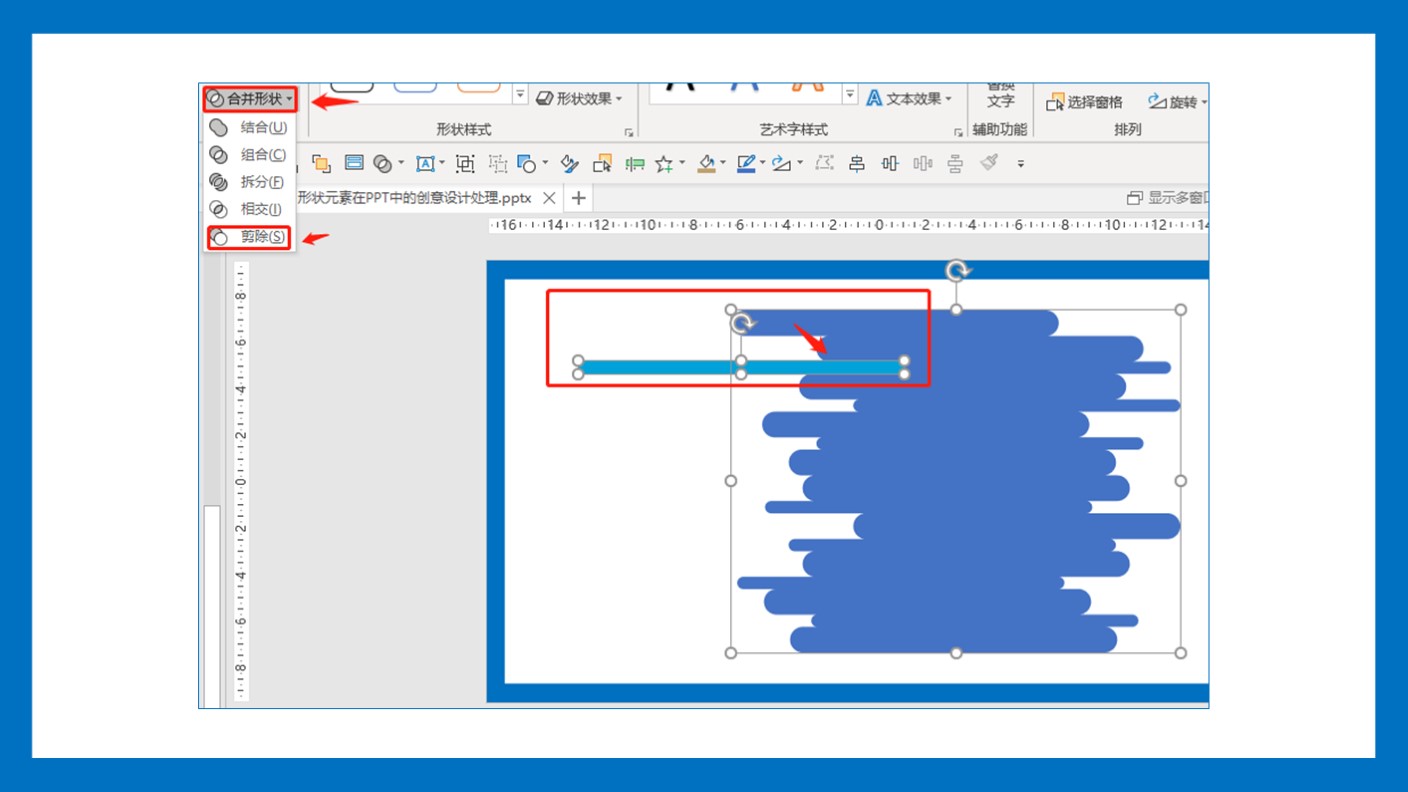1408x792 pixels.
Task: Open the customize quick access toolbar arrow
Action: [1021, 164]
